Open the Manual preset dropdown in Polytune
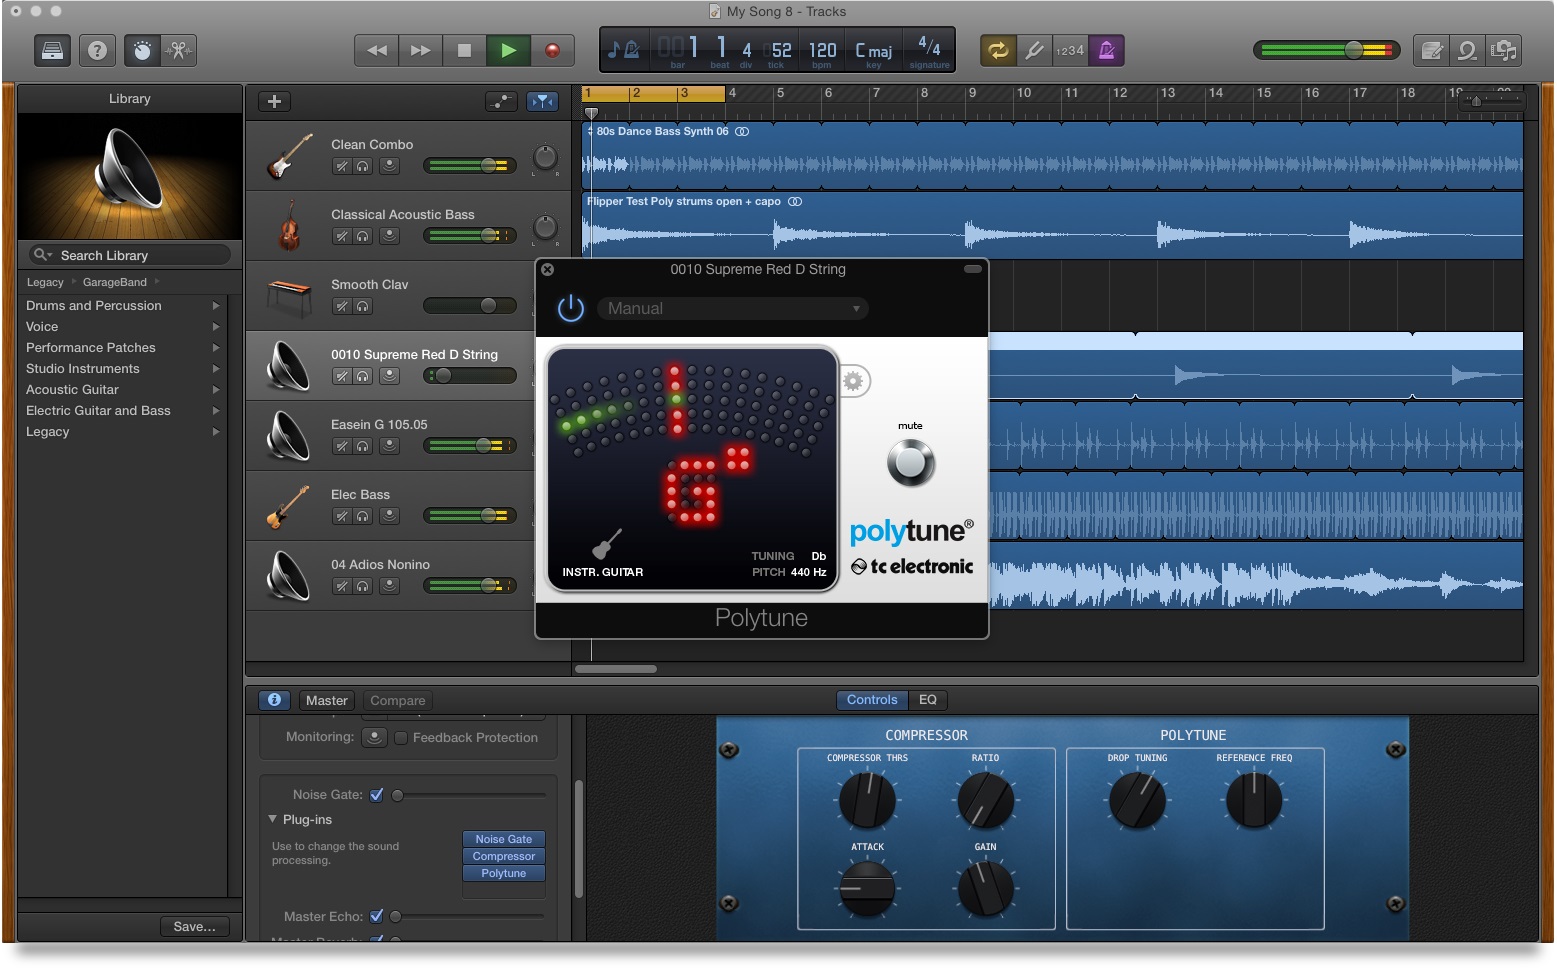1557x972 pixels. coord(732,308)
